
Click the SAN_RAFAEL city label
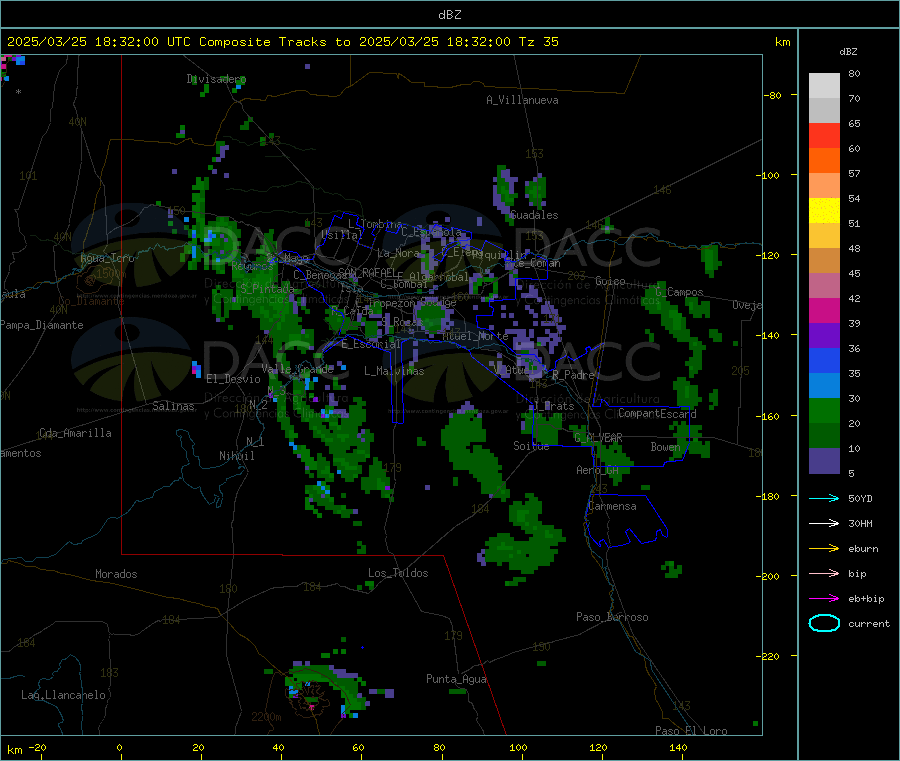[367, 272]
